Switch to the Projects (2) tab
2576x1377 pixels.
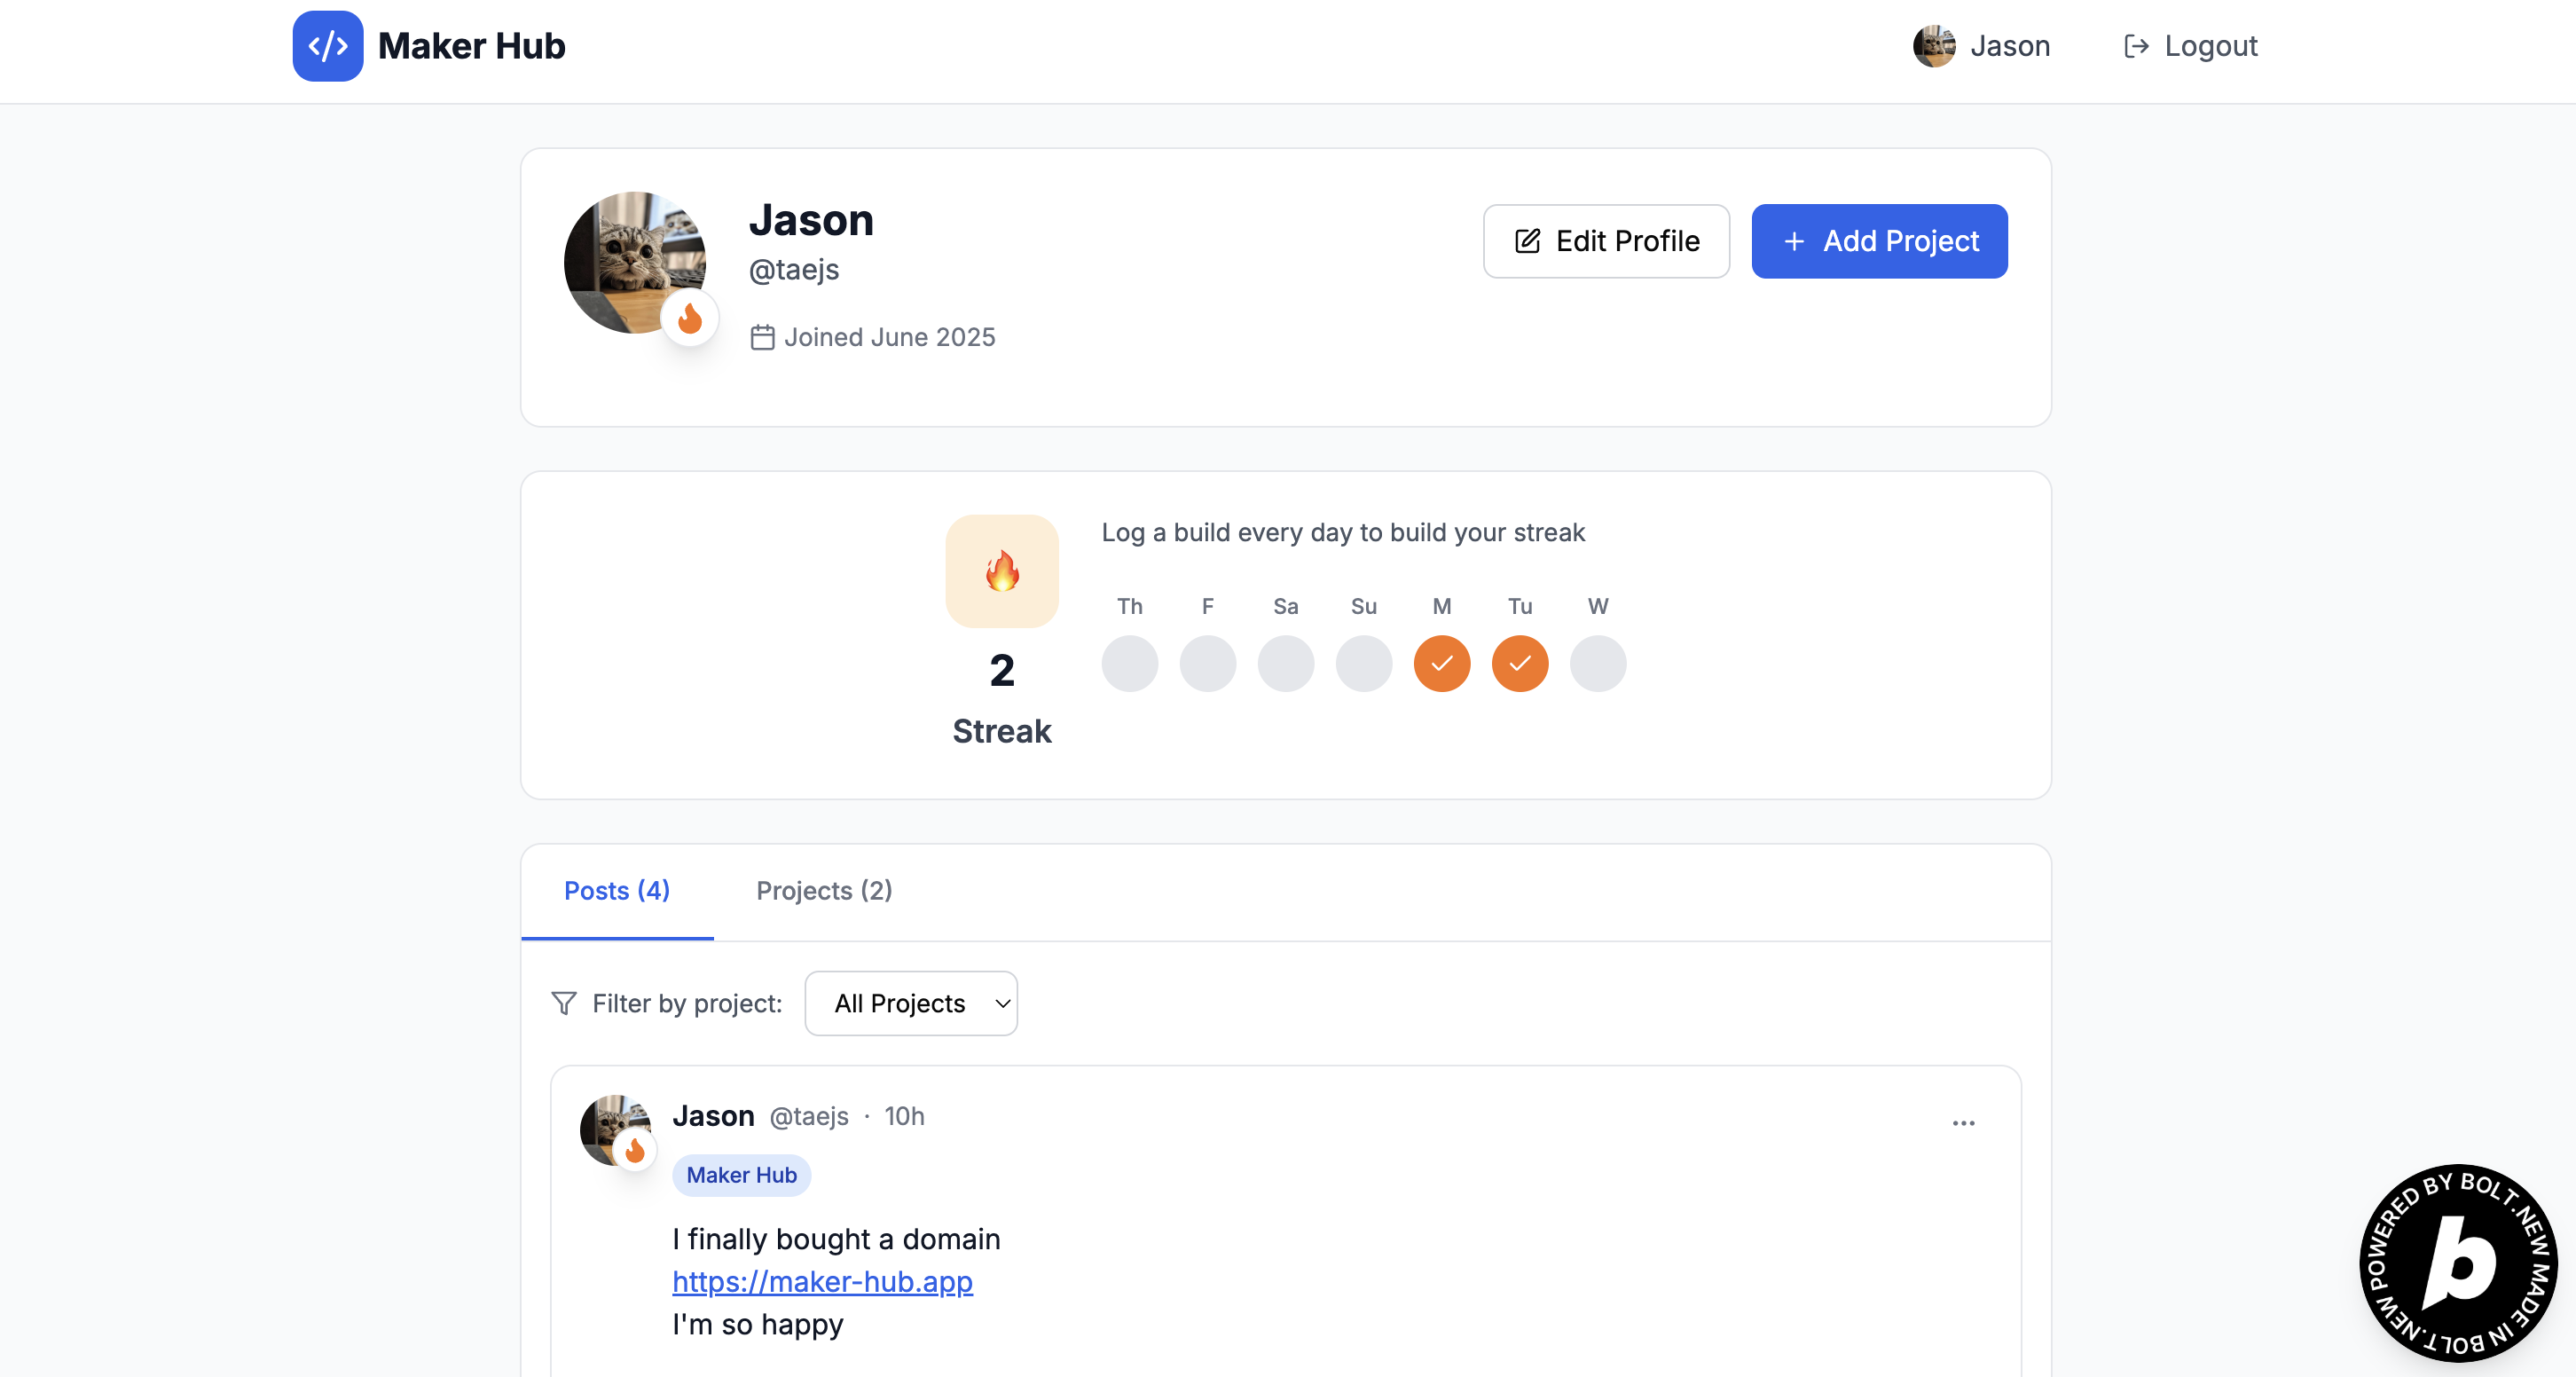click(x=824, y=890)
